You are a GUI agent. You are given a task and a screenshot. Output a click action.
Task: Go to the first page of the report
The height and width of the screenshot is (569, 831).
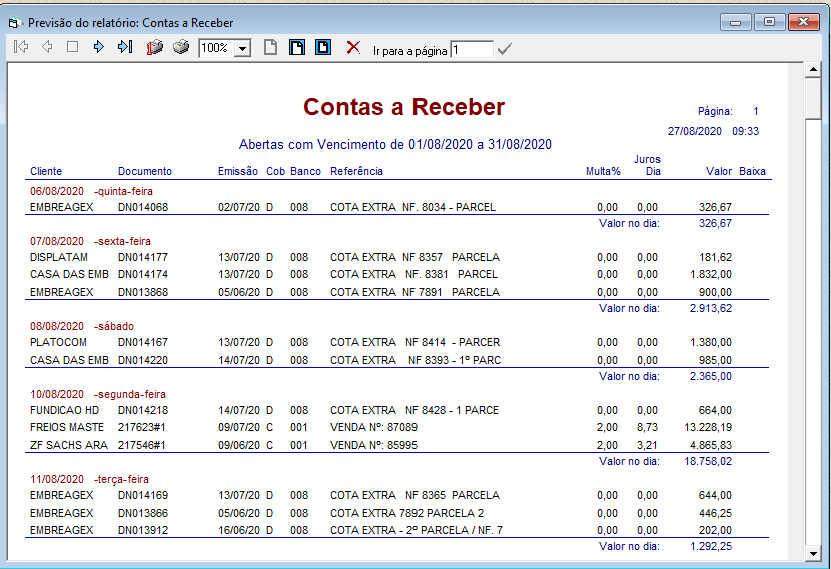[21, 47]
